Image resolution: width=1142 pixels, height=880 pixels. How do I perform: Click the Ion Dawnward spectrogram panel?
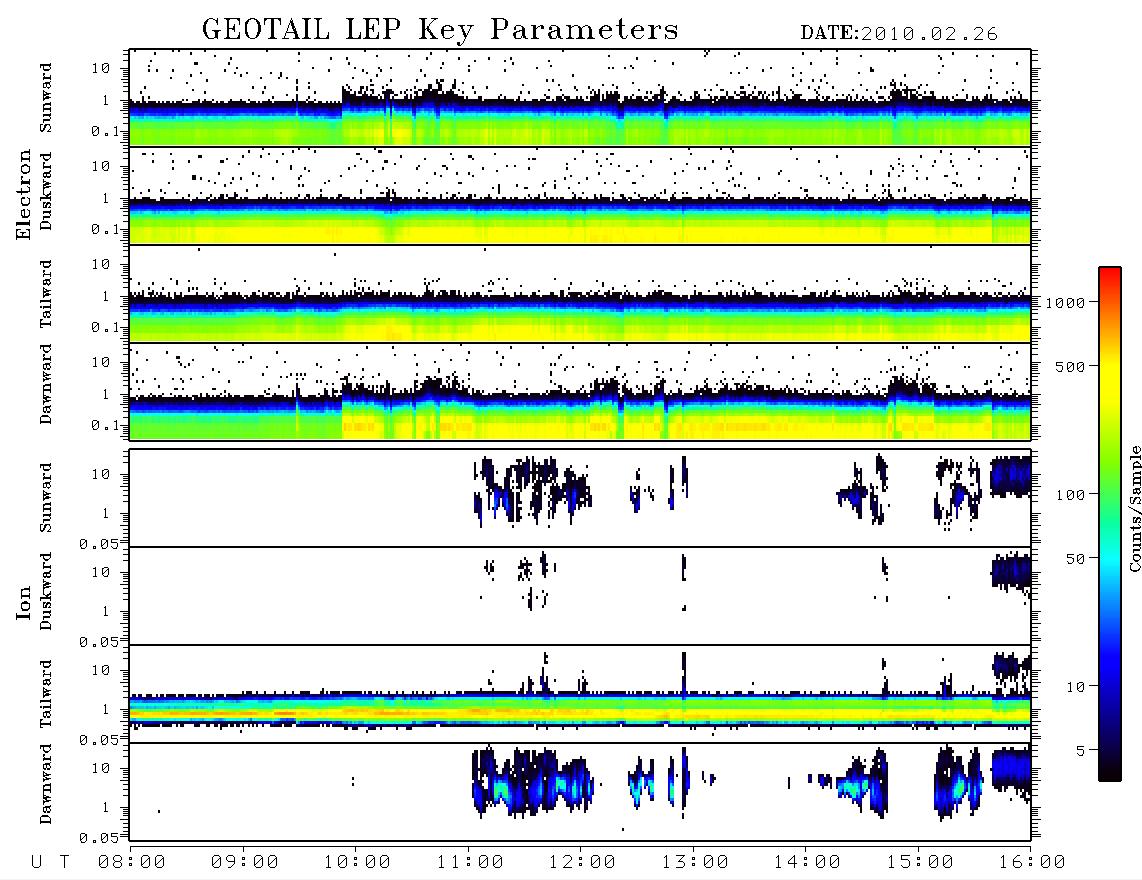coord(580,791)
